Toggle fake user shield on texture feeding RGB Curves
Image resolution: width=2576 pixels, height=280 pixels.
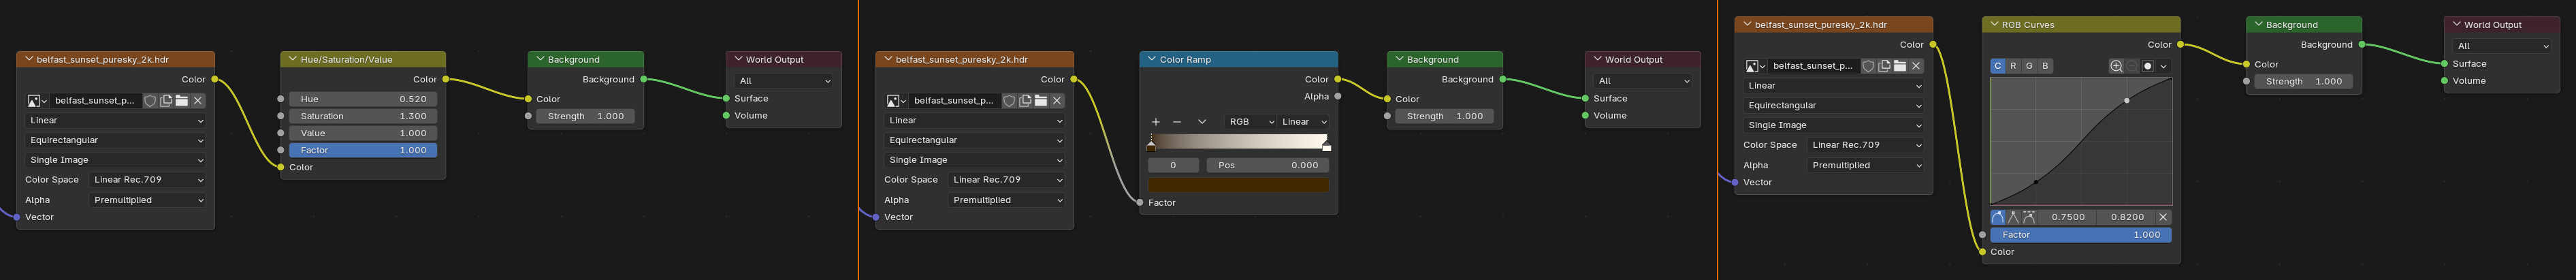[x=1868, y=66]
